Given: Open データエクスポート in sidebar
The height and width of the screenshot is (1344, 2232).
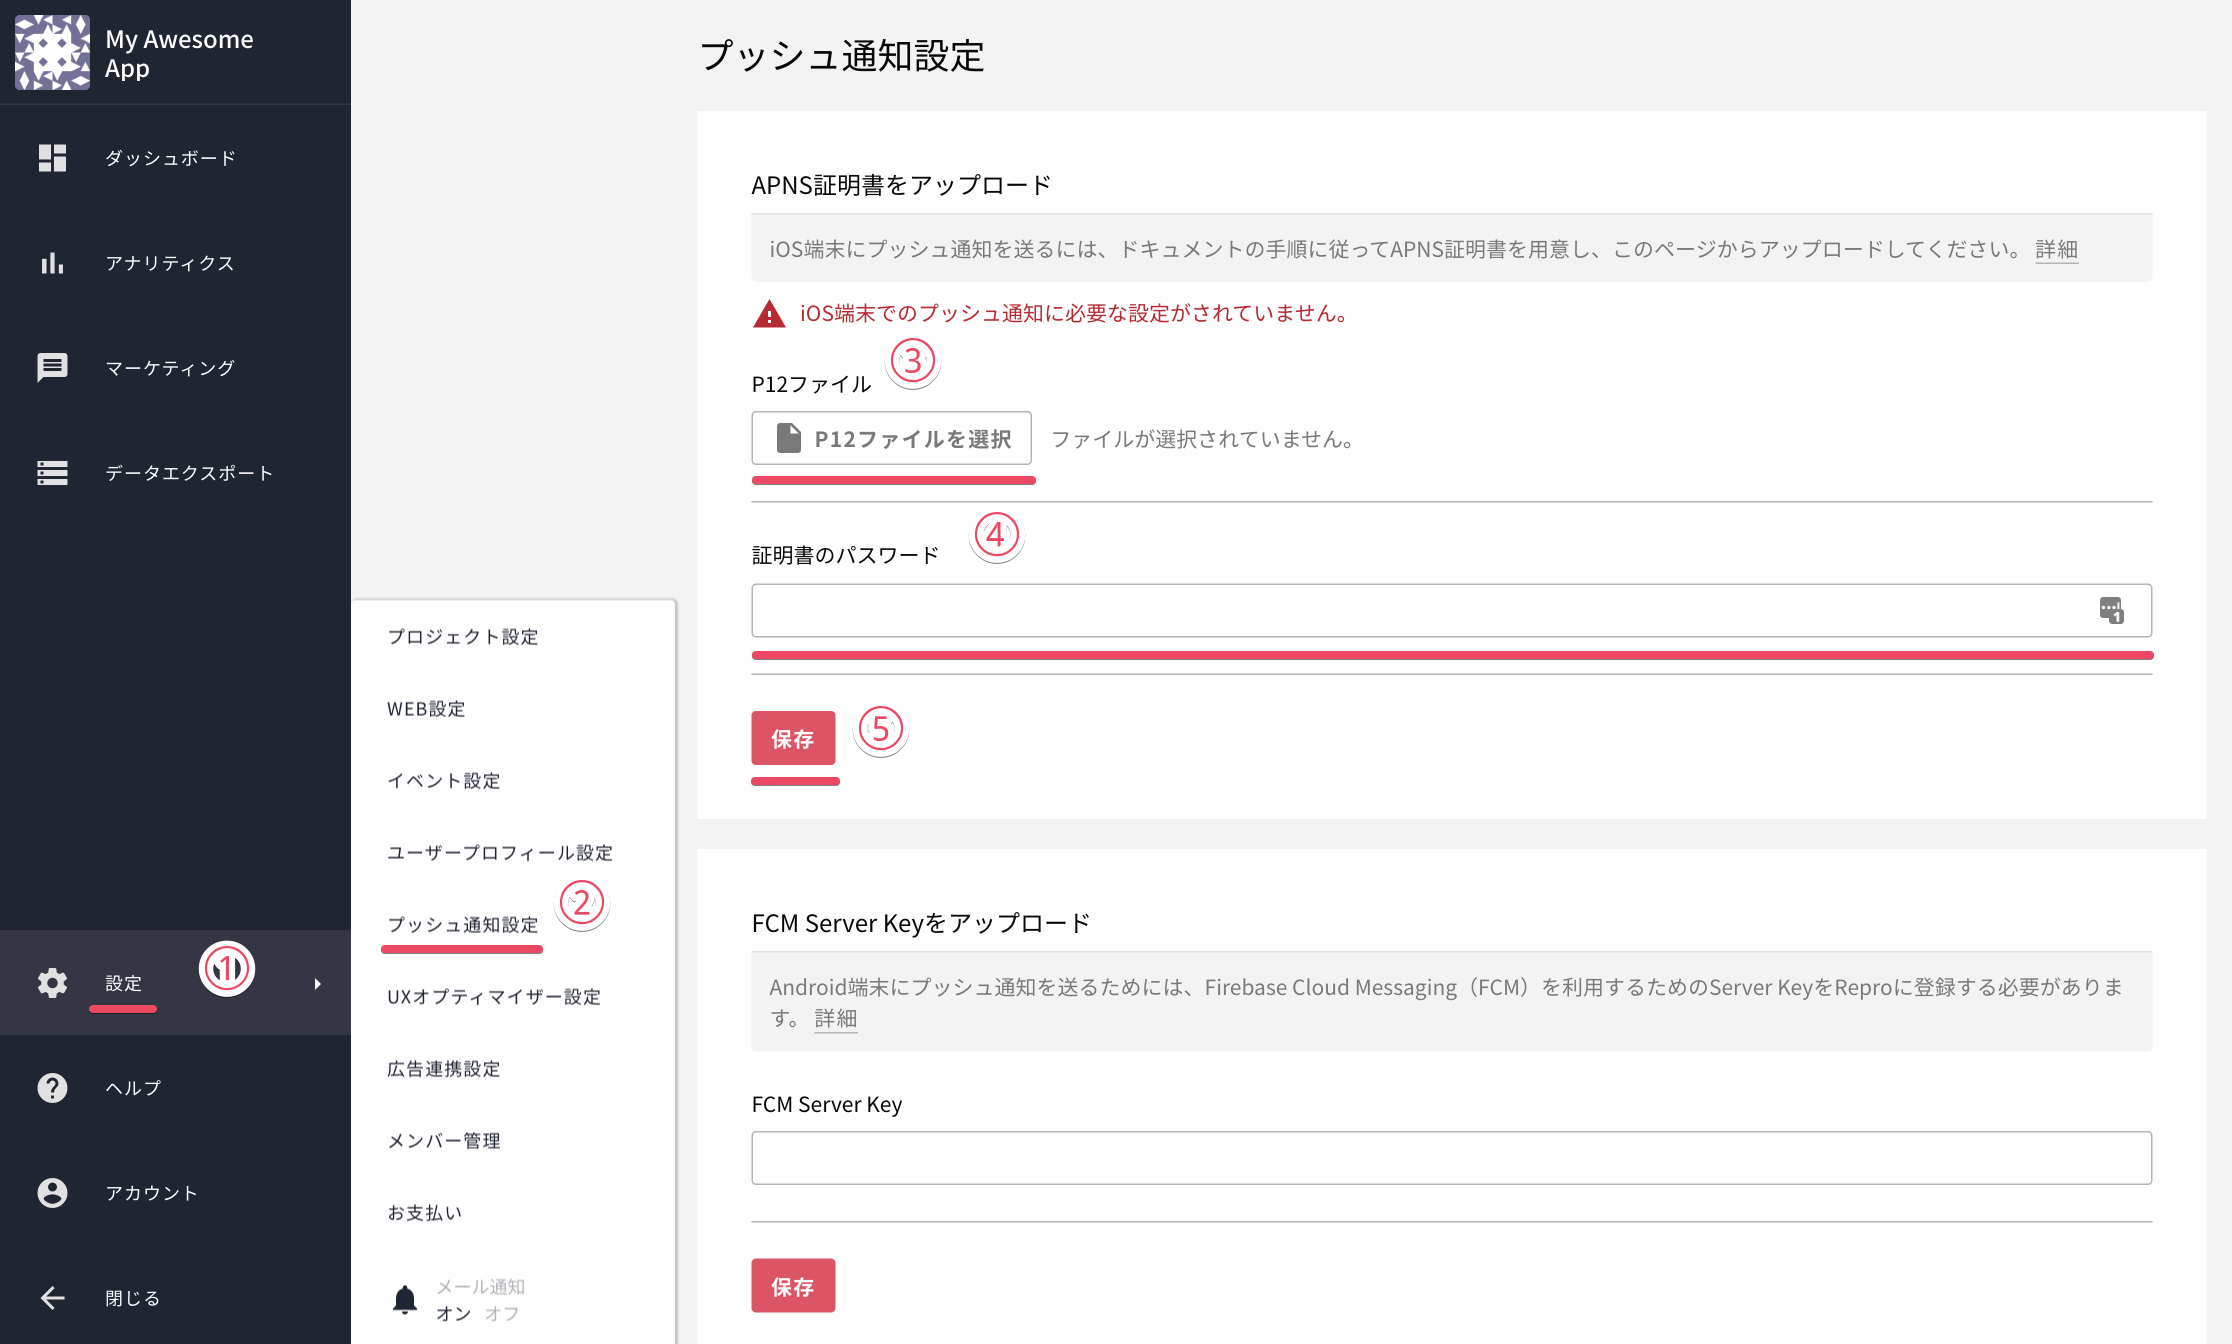Looking at the screenshot, I should coord(189,473).
